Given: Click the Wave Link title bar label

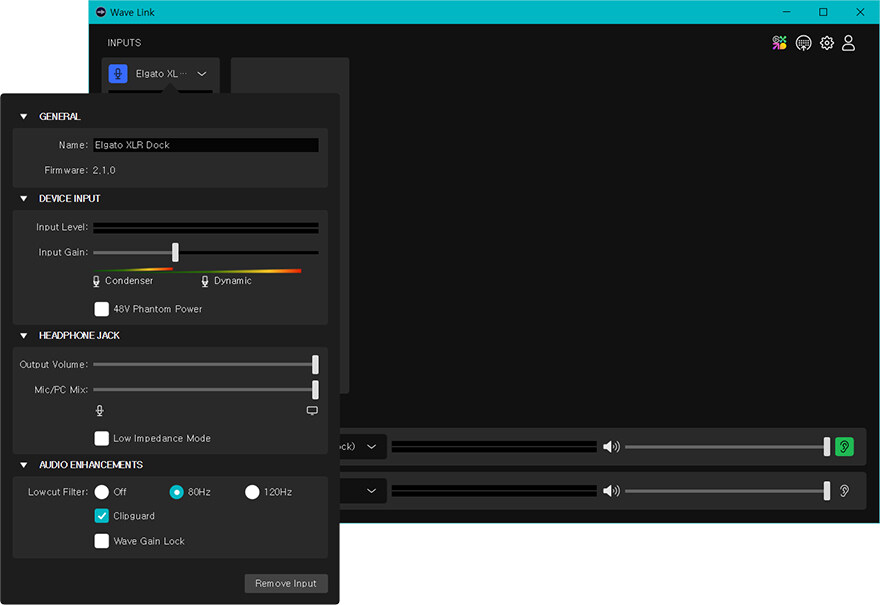Looking at the screenshot, I should (133, 12).
